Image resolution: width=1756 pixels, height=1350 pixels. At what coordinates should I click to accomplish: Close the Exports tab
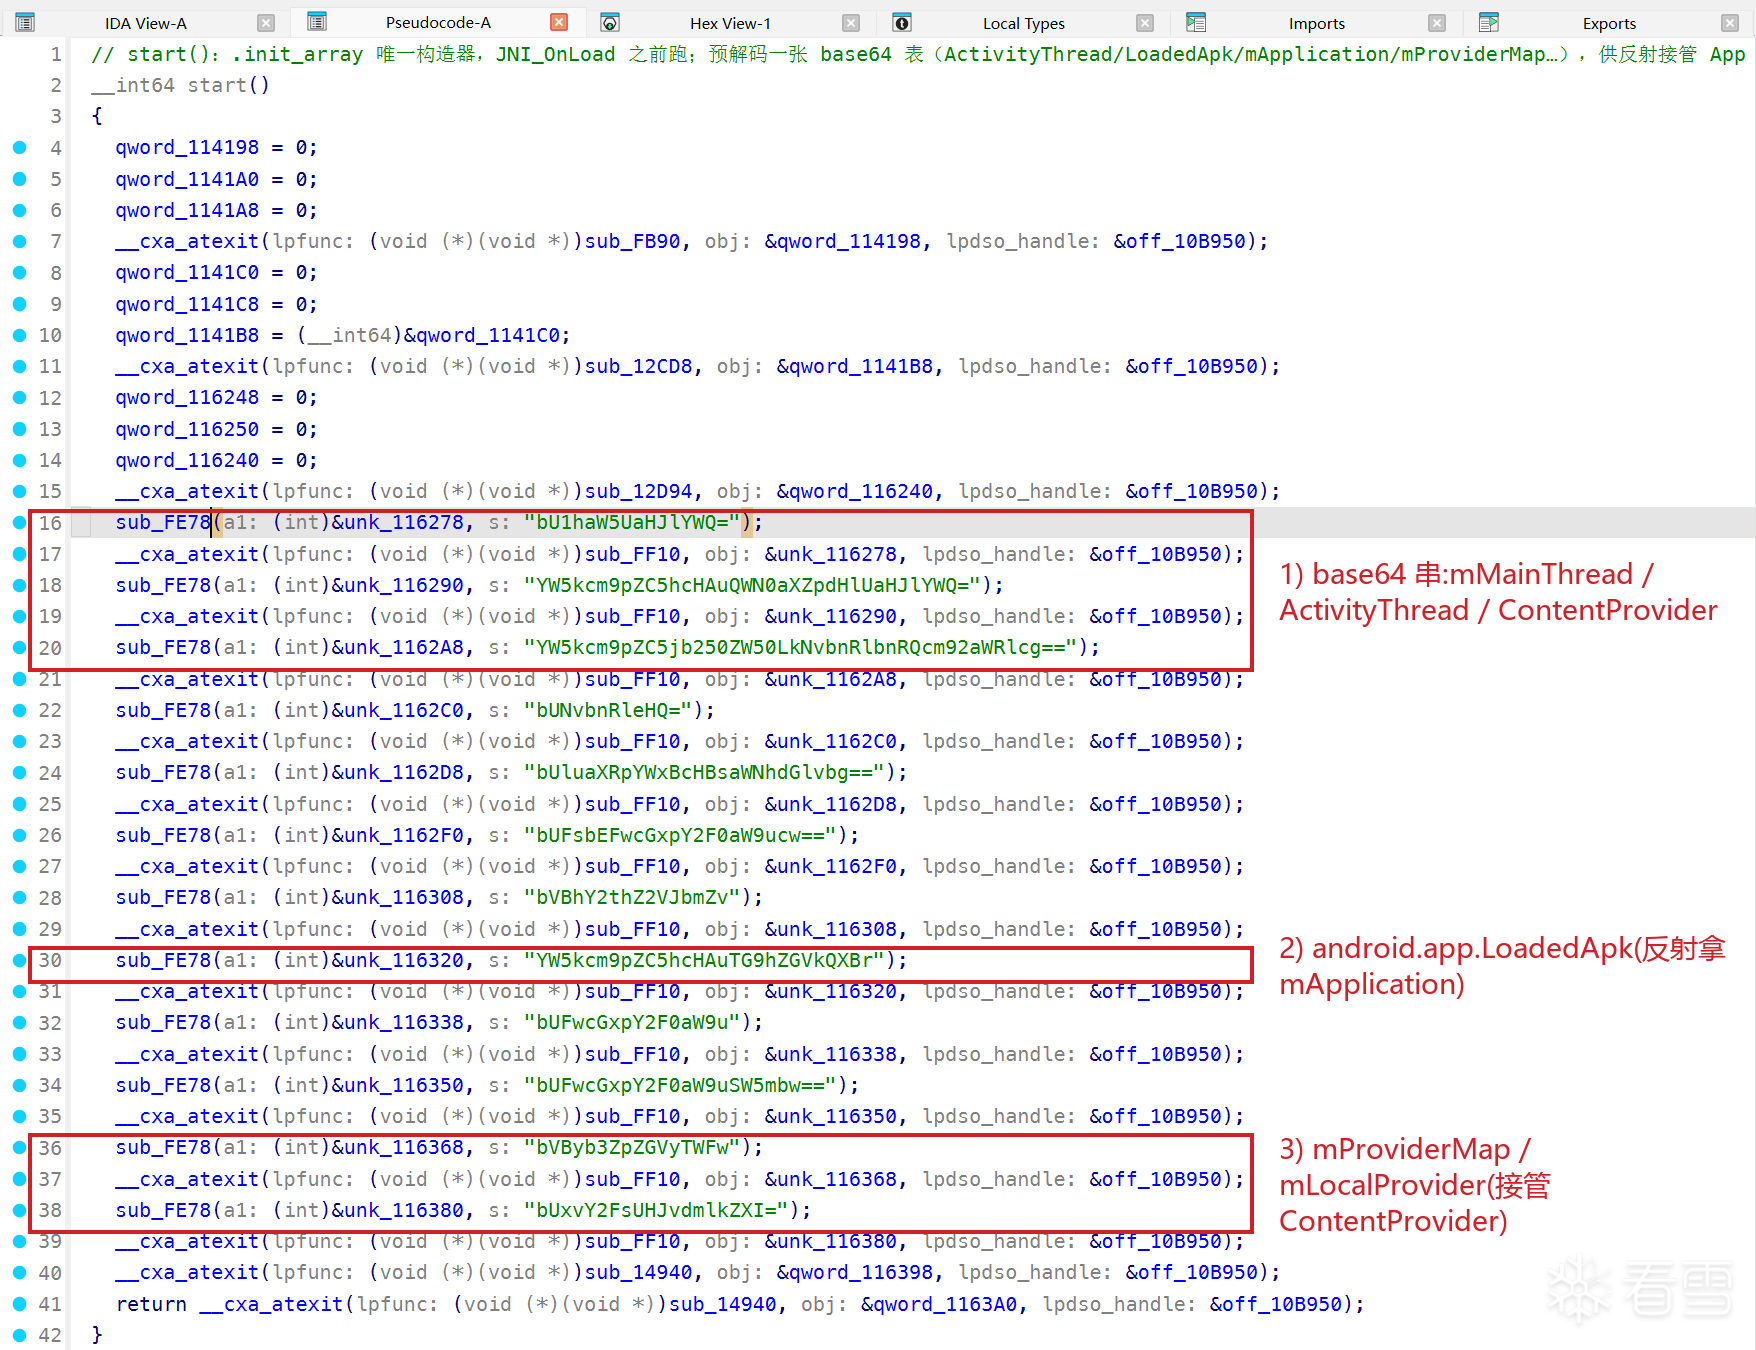coord(1730,23)
